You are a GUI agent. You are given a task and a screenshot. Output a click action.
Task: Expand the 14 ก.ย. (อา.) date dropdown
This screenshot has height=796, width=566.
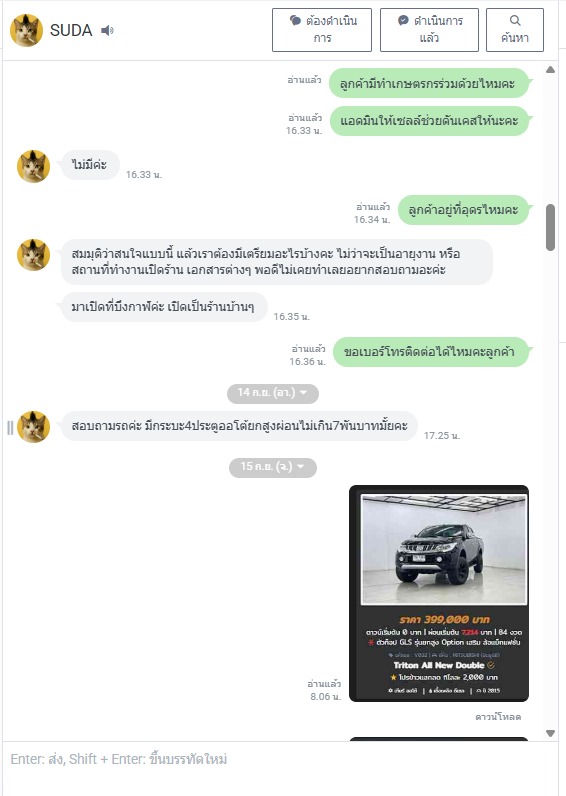273,393
